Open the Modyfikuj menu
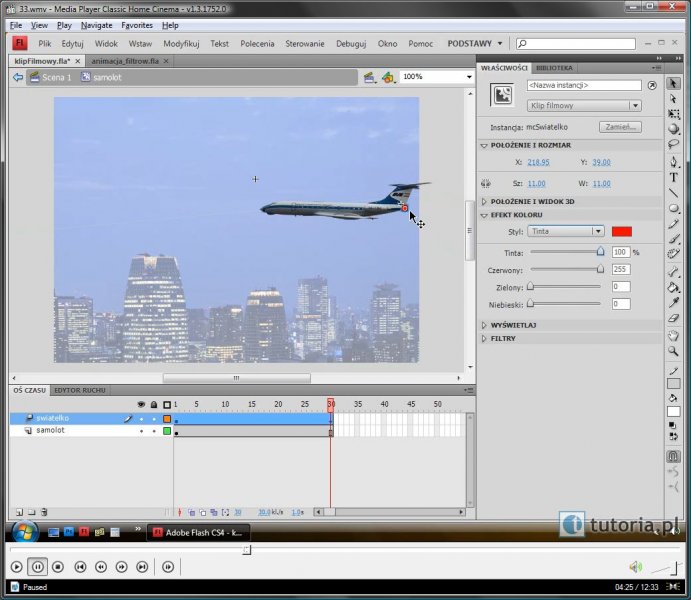Image resolution: width=691 pixels, height=600 pixels. (x=181, y=44)
